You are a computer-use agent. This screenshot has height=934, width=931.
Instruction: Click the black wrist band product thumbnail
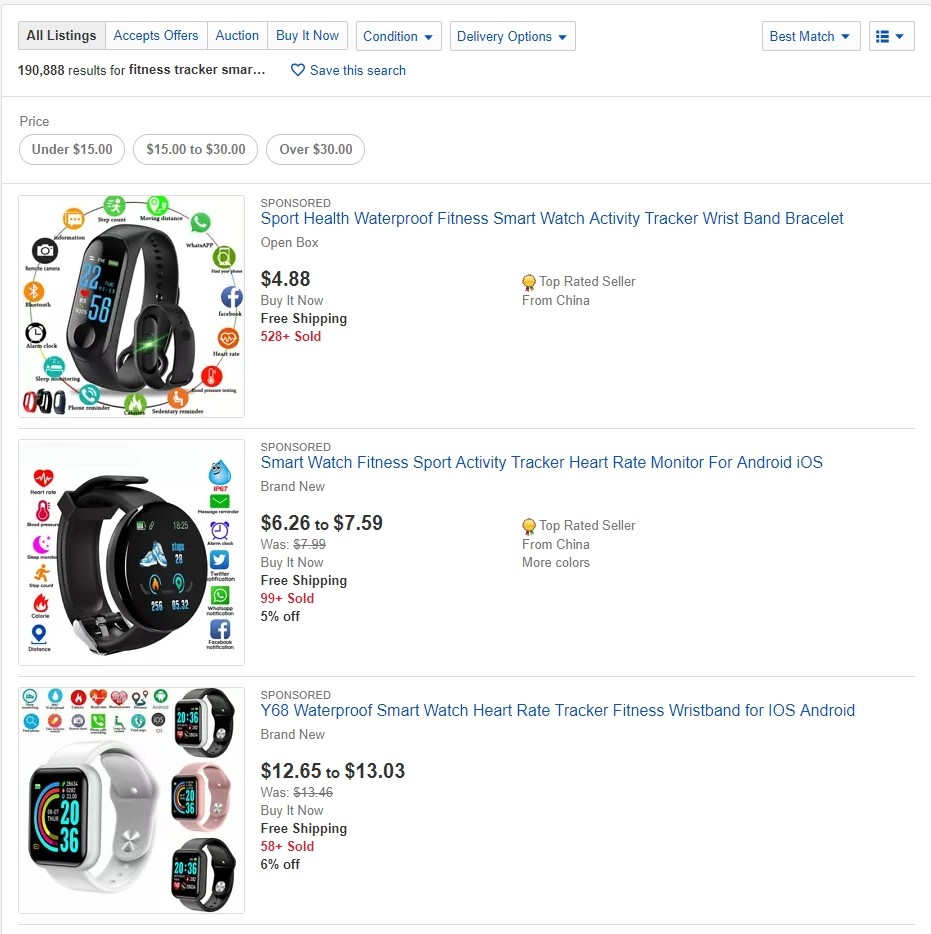click(x=132, y=306)
